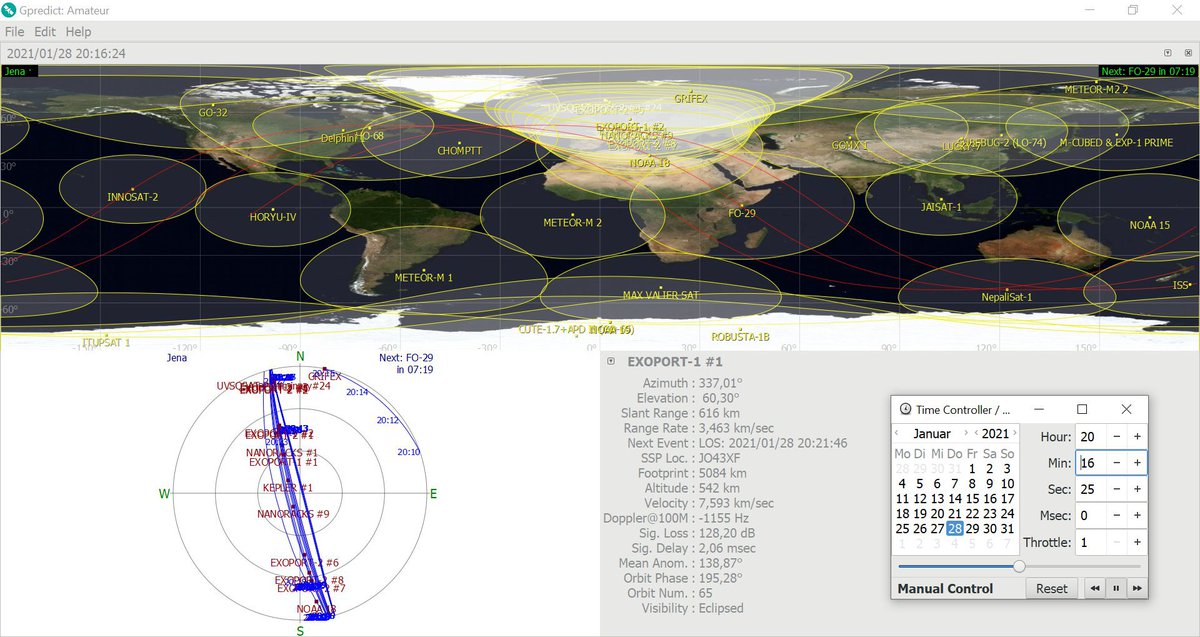Click ISS marker on the map
Viewport: 1200px width, 637px height.
[1182, 285]
